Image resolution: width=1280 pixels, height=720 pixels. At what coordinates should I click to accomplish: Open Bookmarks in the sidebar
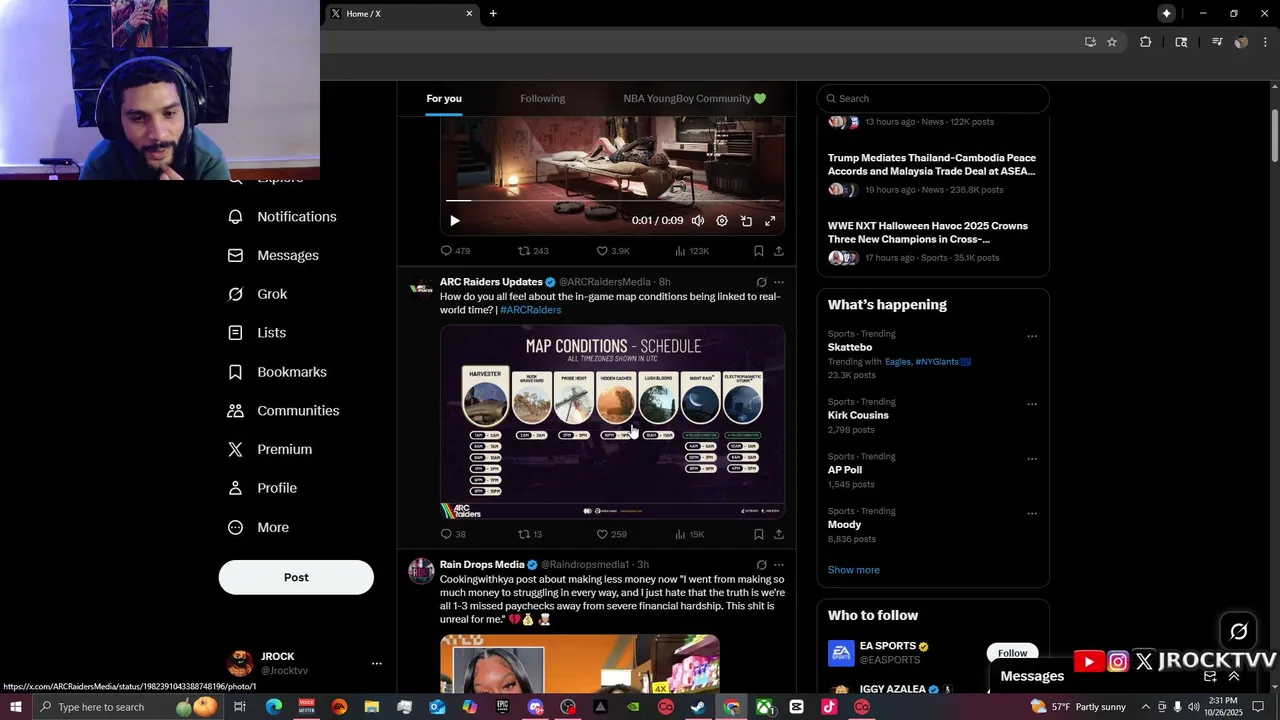tap(278, 372)
